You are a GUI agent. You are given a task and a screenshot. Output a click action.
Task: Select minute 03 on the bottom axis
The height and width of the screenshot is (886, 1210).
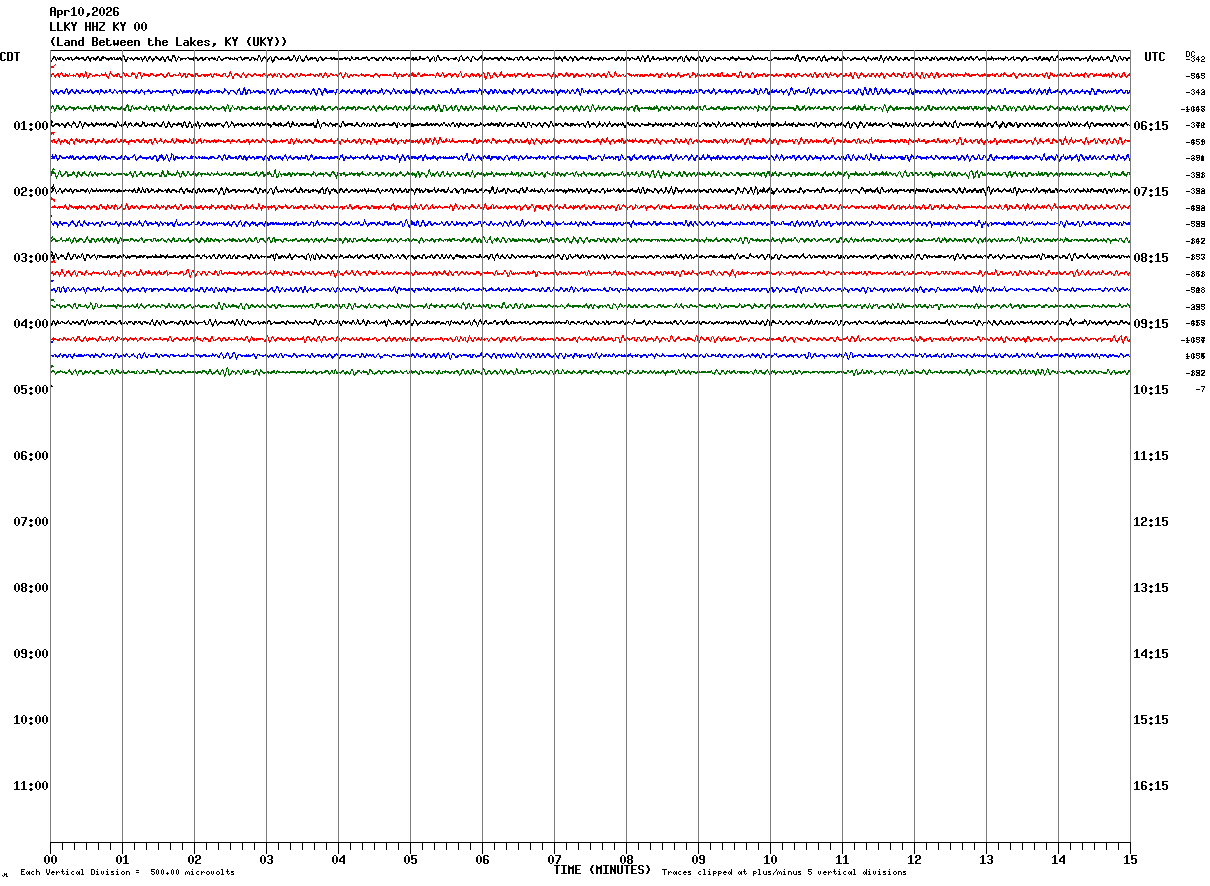pos(266,860)
